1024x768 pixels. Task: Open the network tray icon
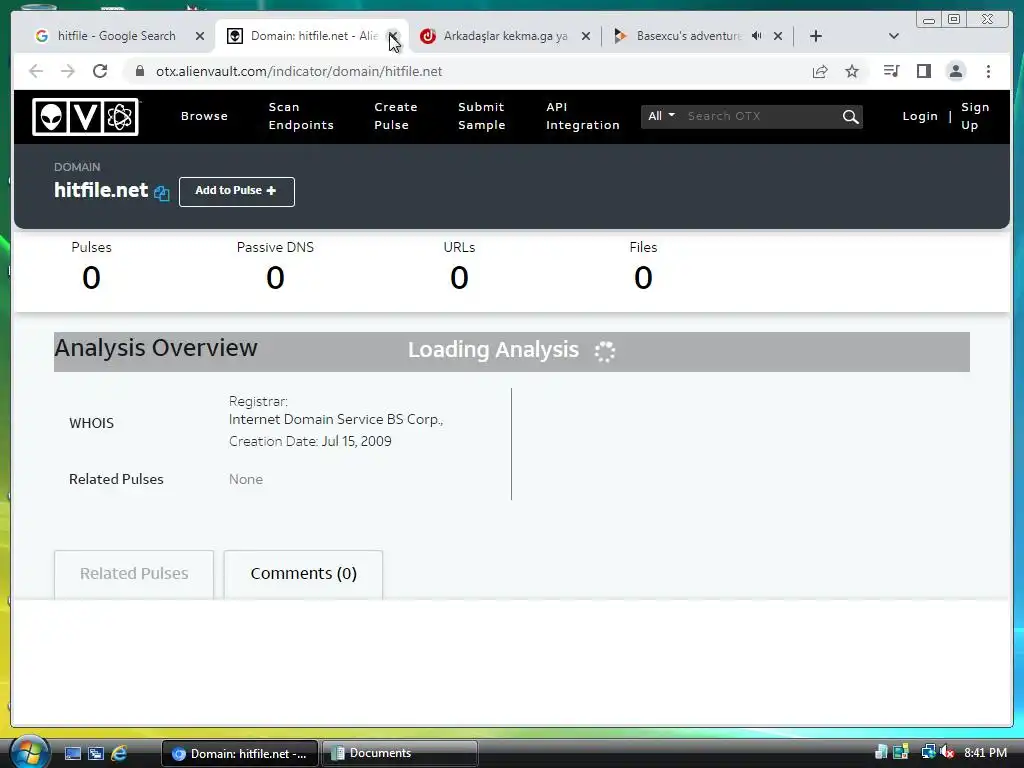pos(928,752)
